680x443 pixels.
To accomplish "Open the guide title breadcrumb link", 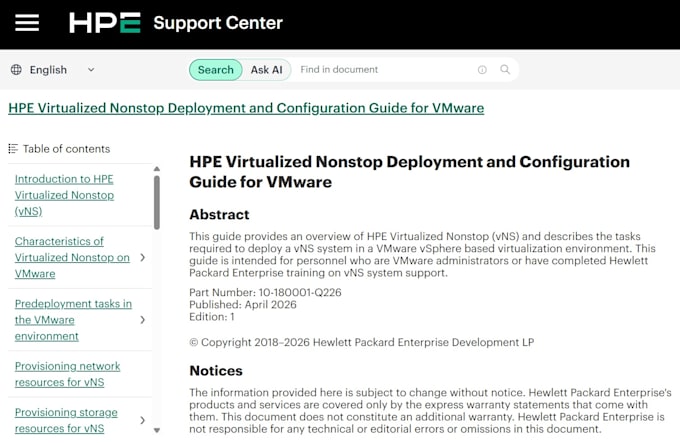I will 246,108.
